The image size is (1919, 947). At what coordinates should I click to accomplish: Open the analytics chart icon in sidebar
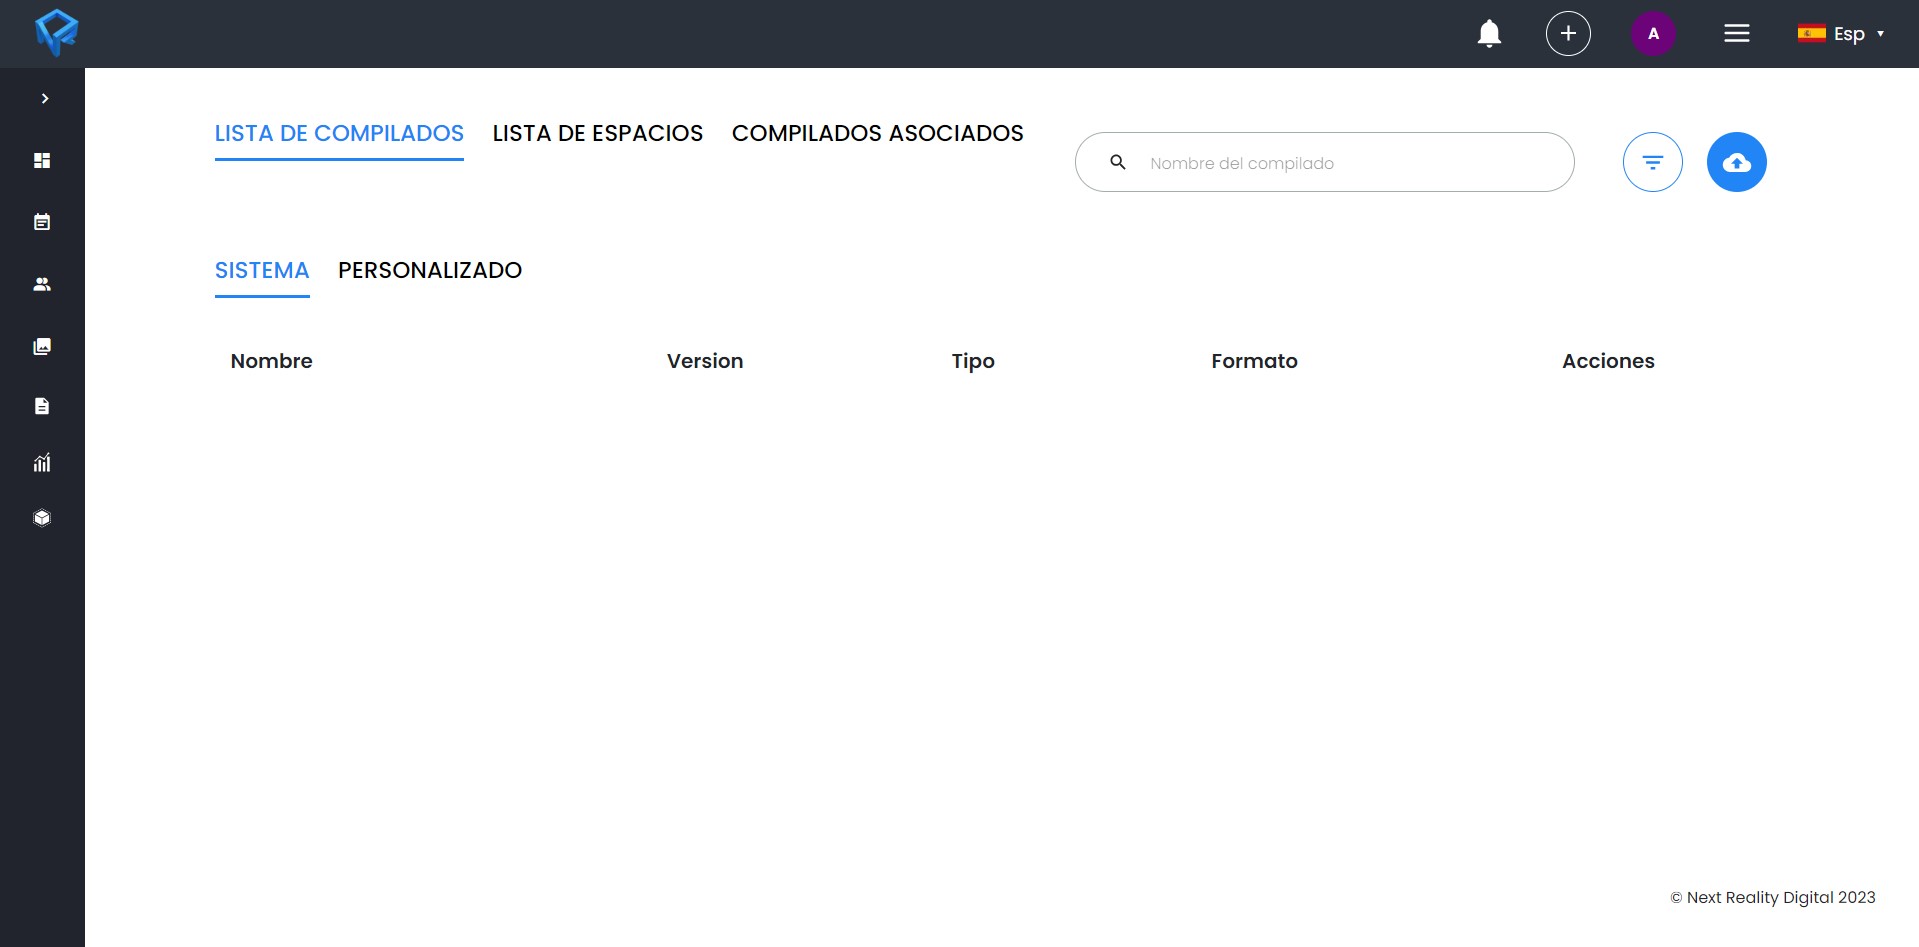click(x=42, y=462)
